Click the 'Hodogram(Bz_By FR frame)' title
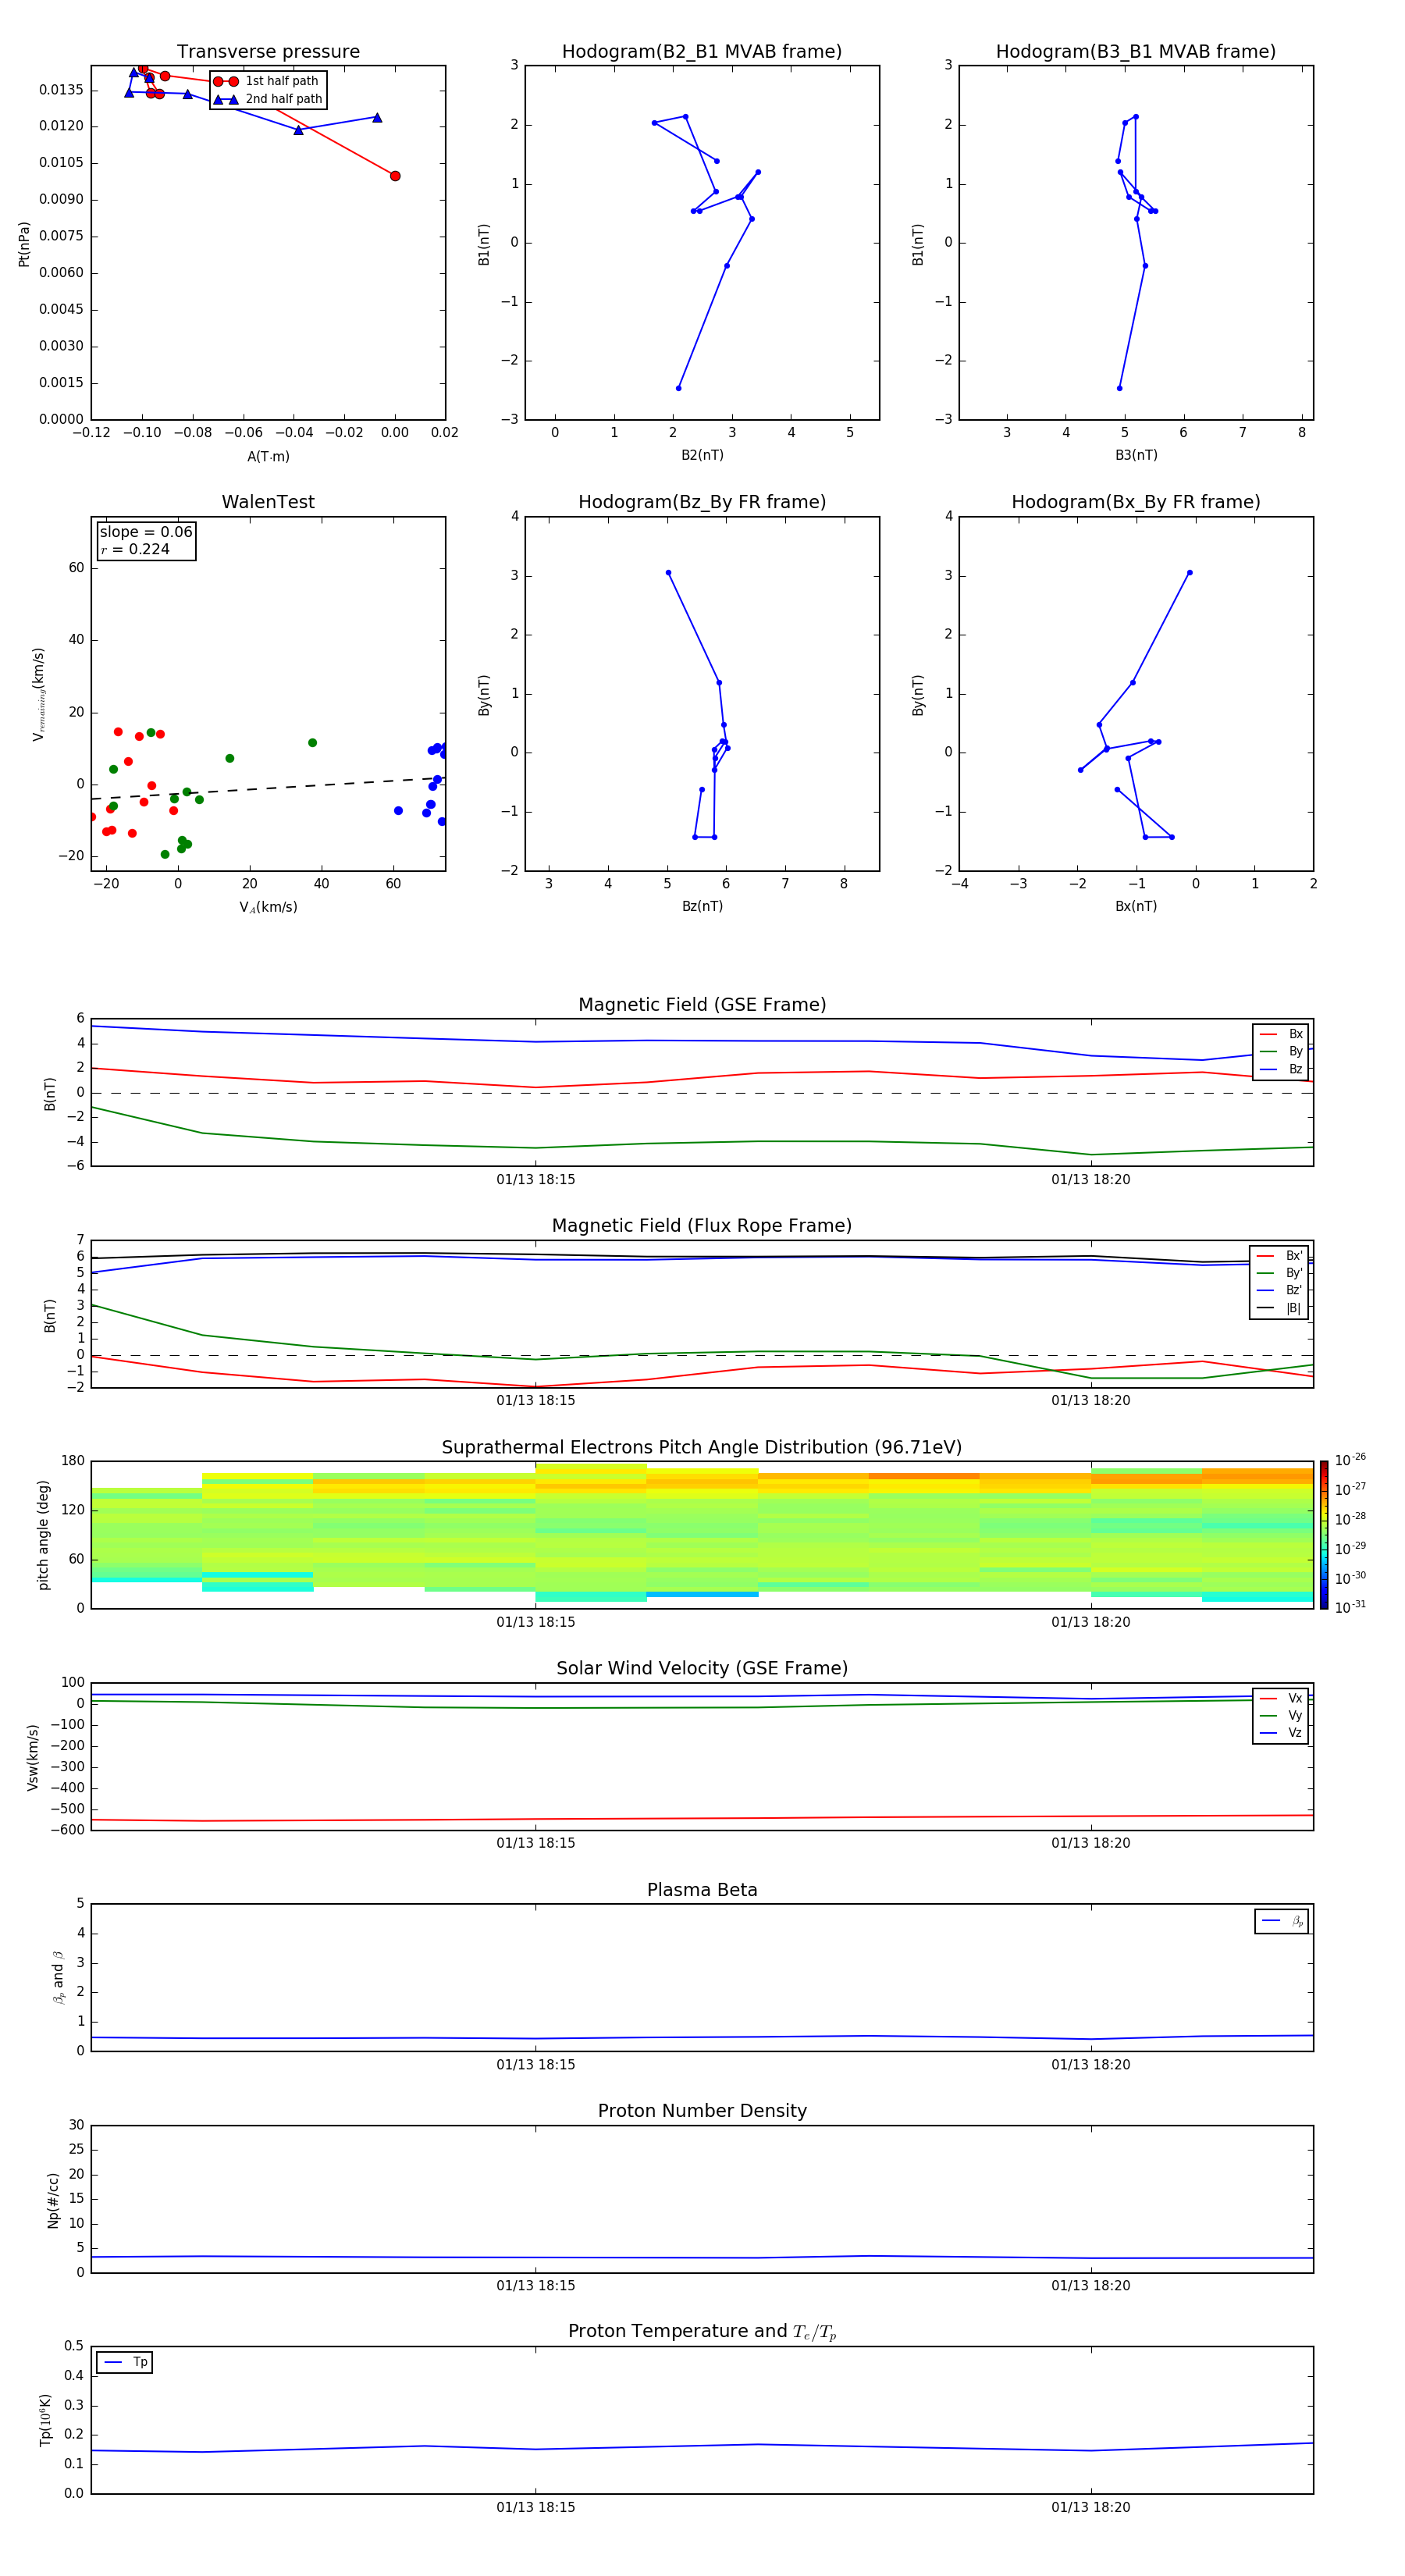The height and width of the screenshot is (2576, 1405). point(702,502)
